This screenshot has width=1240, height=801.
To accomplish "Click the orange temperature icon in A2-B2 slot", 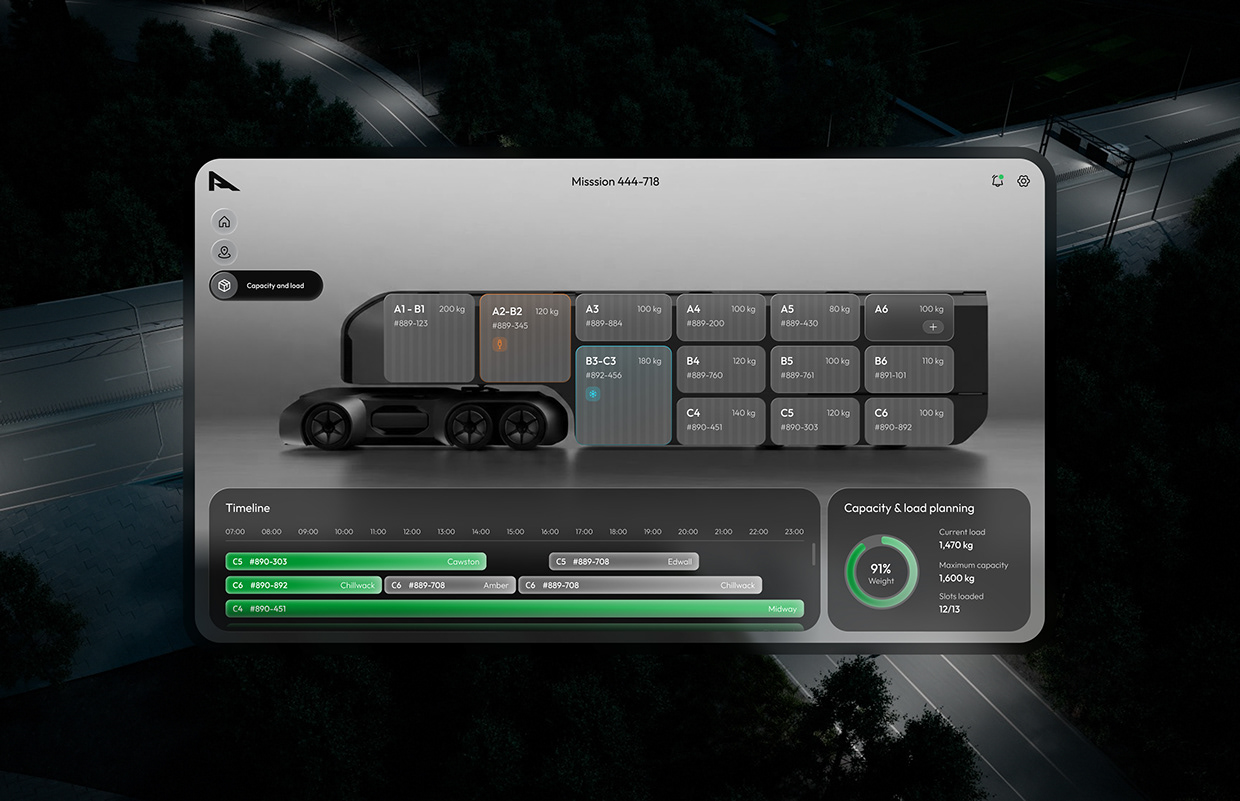I will 500,344.
